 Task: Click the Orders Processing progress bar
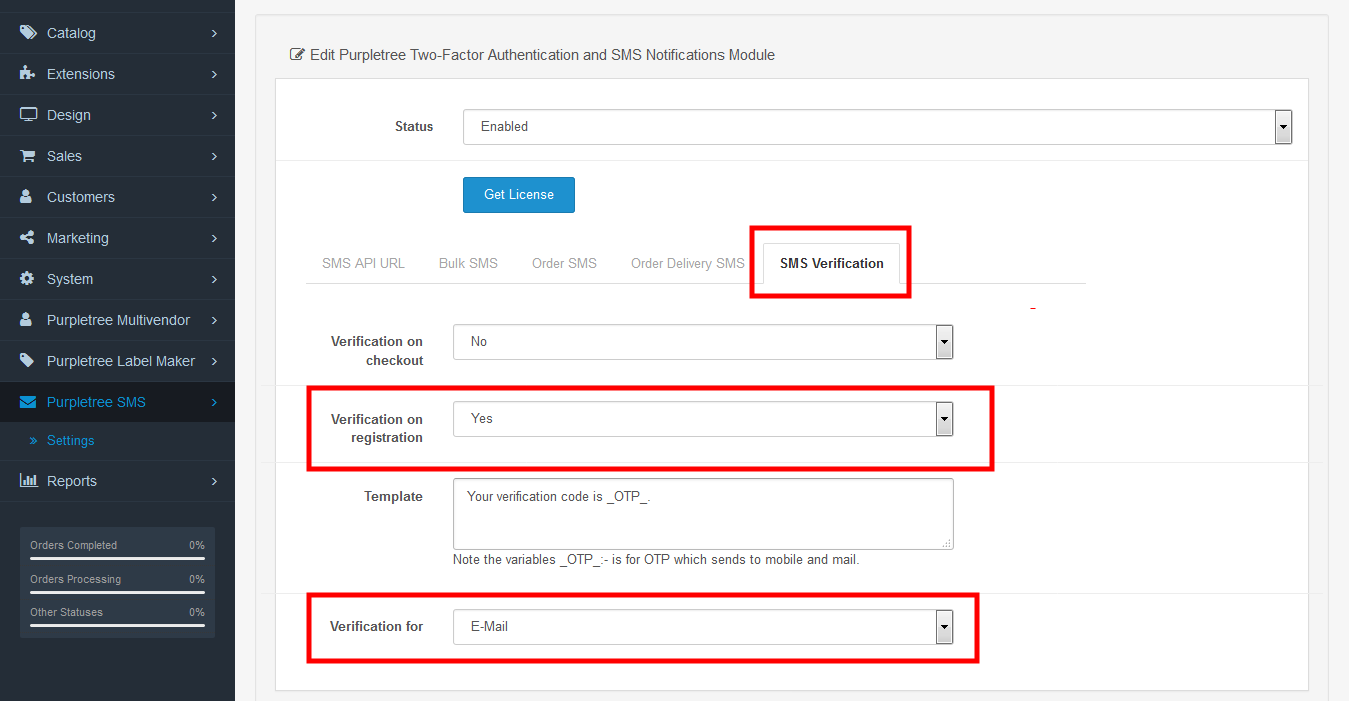pyautogui.click(x=117, y=593)
